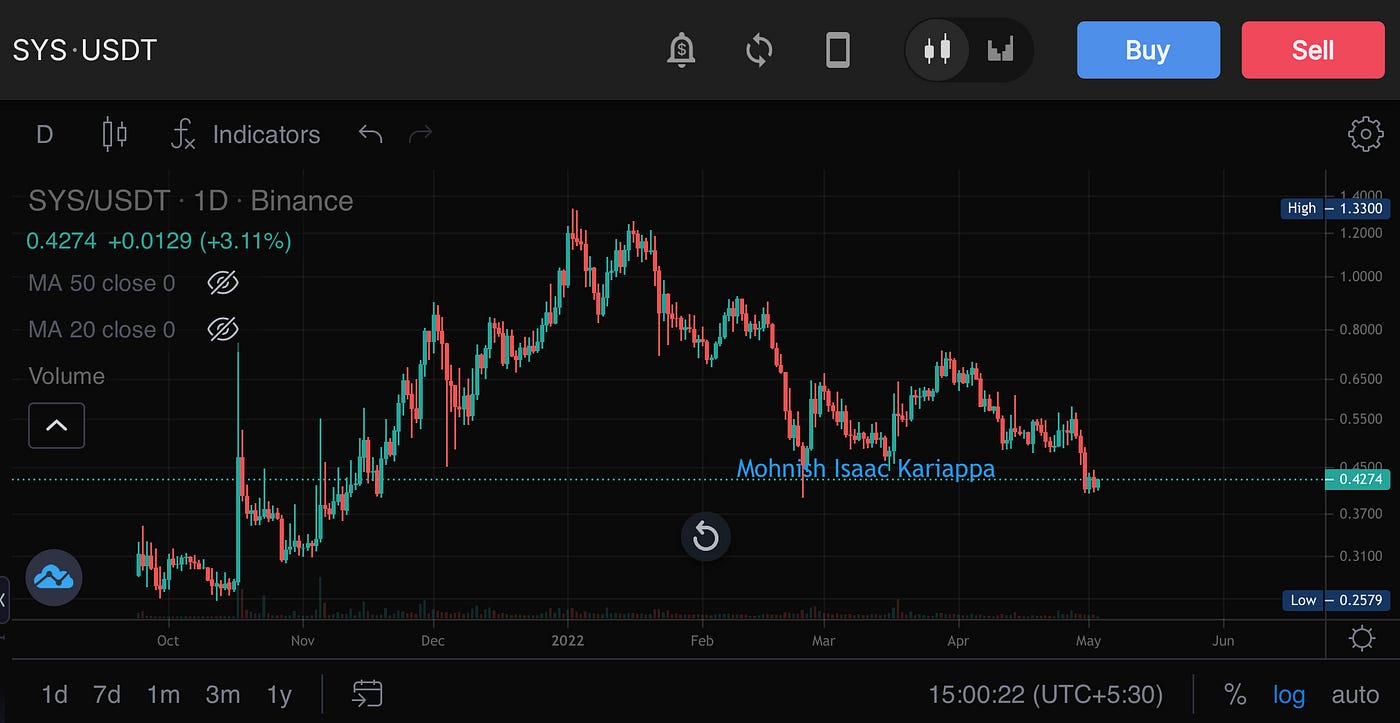The image size is (1400, 723).
Task: Tap the mobile device icon
Action: click(x=838, y=49)
